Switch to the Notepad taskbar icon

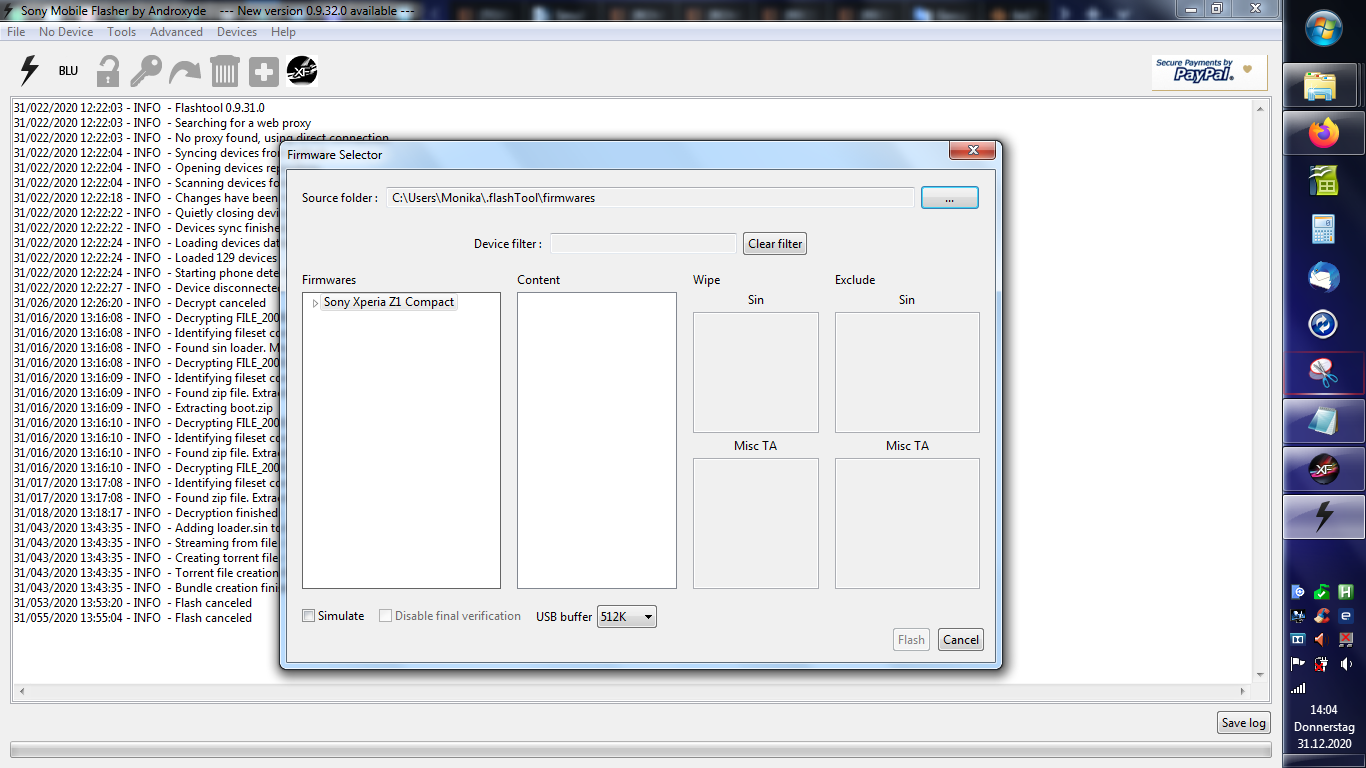[1324, 421]
